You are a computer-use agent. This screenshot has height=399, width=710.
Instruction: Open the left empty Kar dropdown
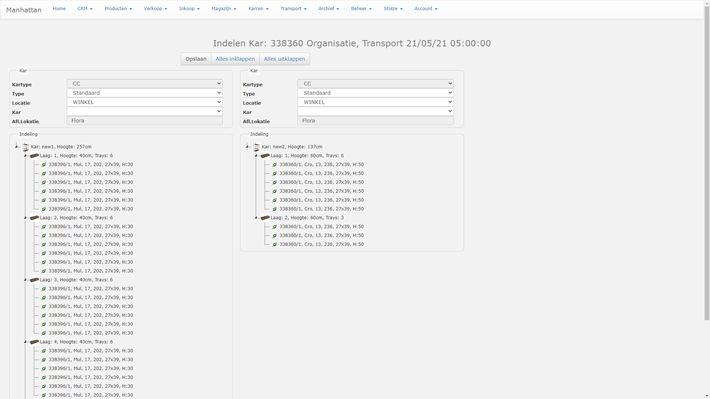click(x=145, y=111)
